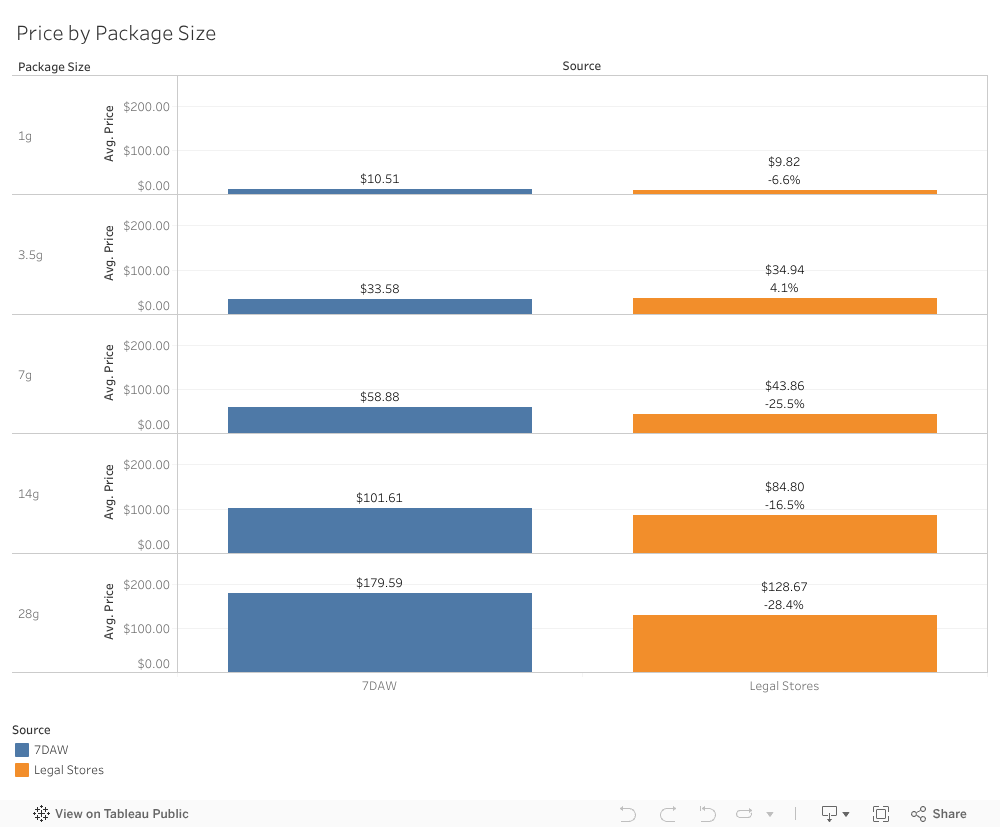The image size is (1000, 827).
Task: Click the Share button
Action: 939,814
